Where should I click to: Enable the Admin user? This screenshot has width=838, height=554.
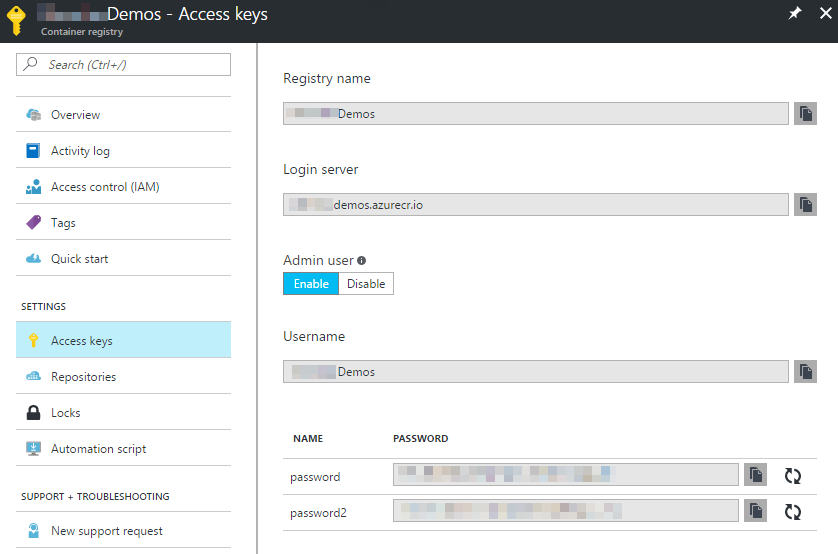(x=311, y=284)
